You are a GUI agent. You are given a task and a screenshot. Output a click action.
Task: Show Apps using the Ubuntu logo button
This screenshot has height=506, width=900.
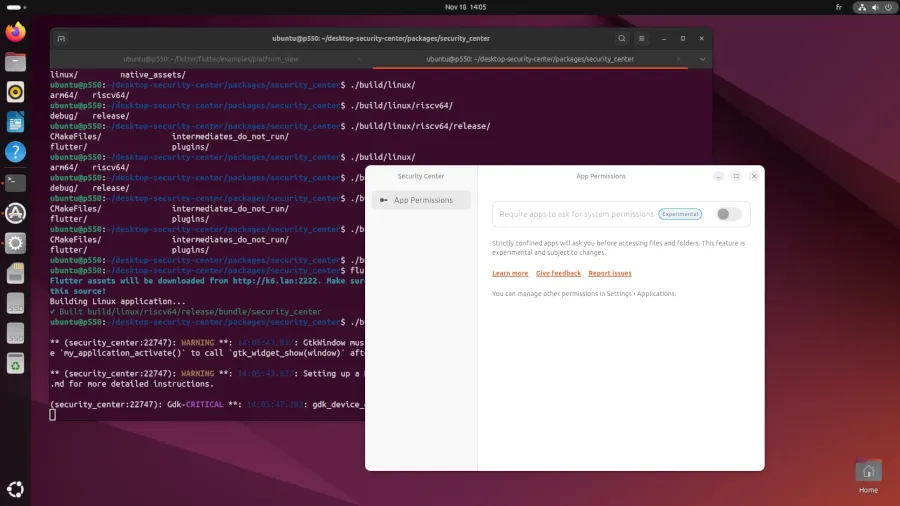click(x=15, y=489)
